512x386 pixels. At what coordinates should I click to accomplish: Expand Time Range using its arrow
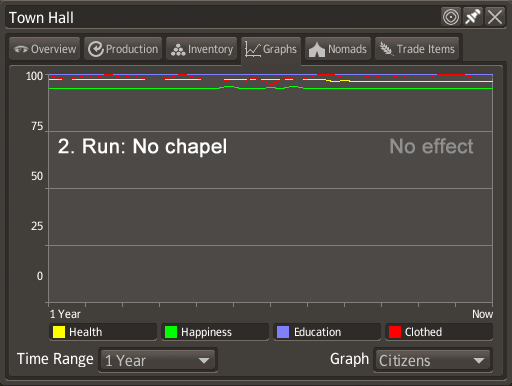(x=204, y=360)
